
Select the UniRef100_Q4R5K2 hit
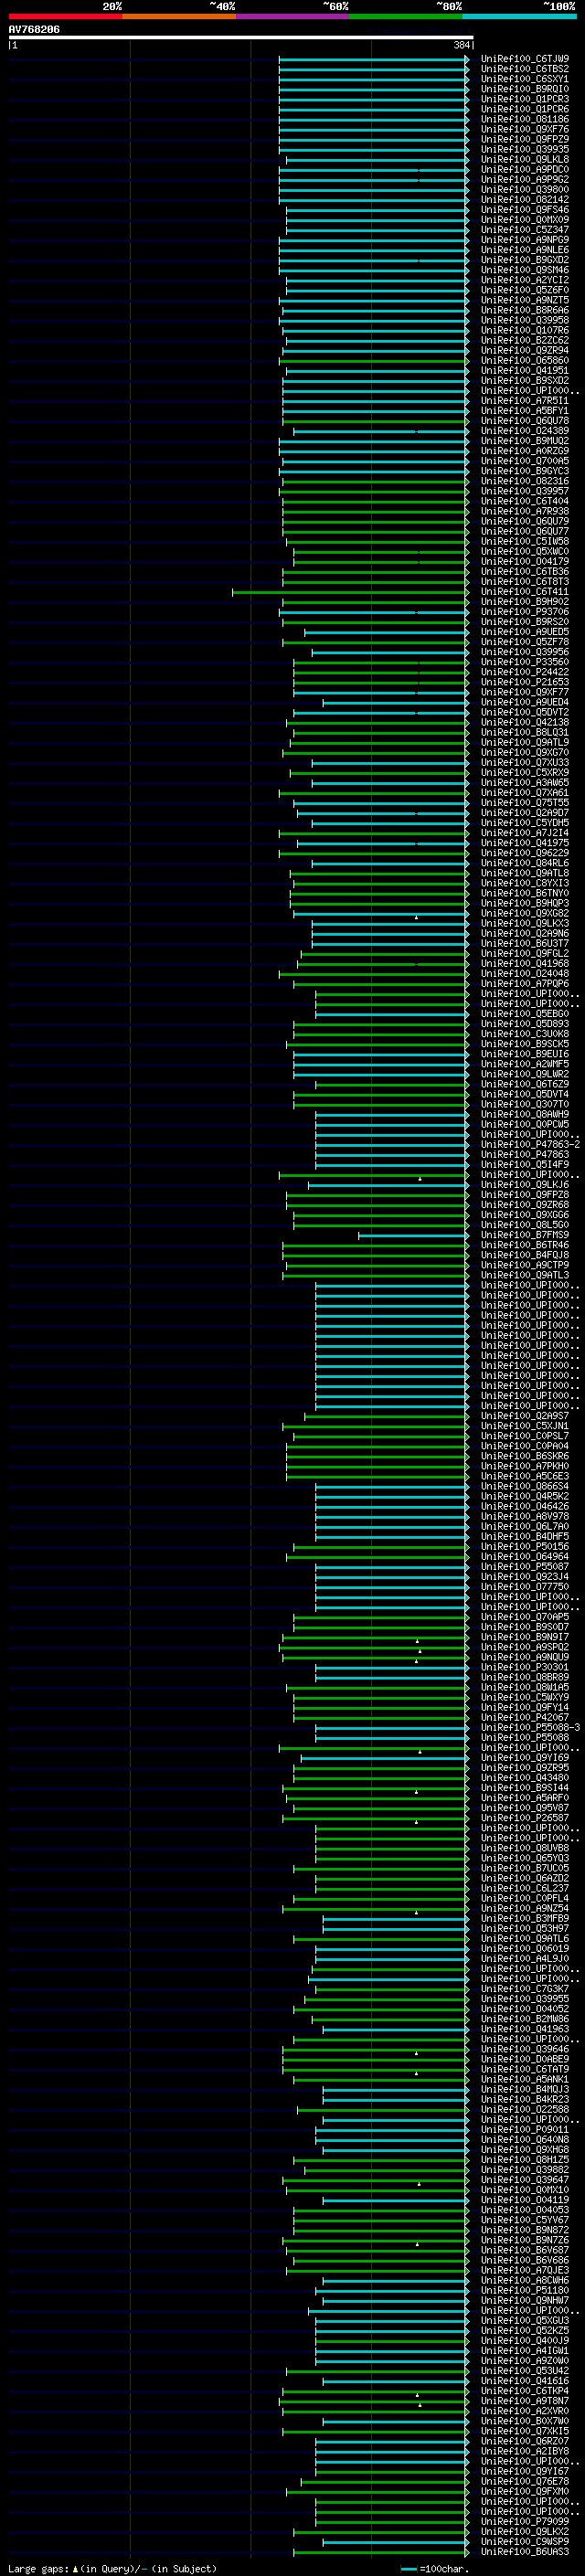(525, 1496)
